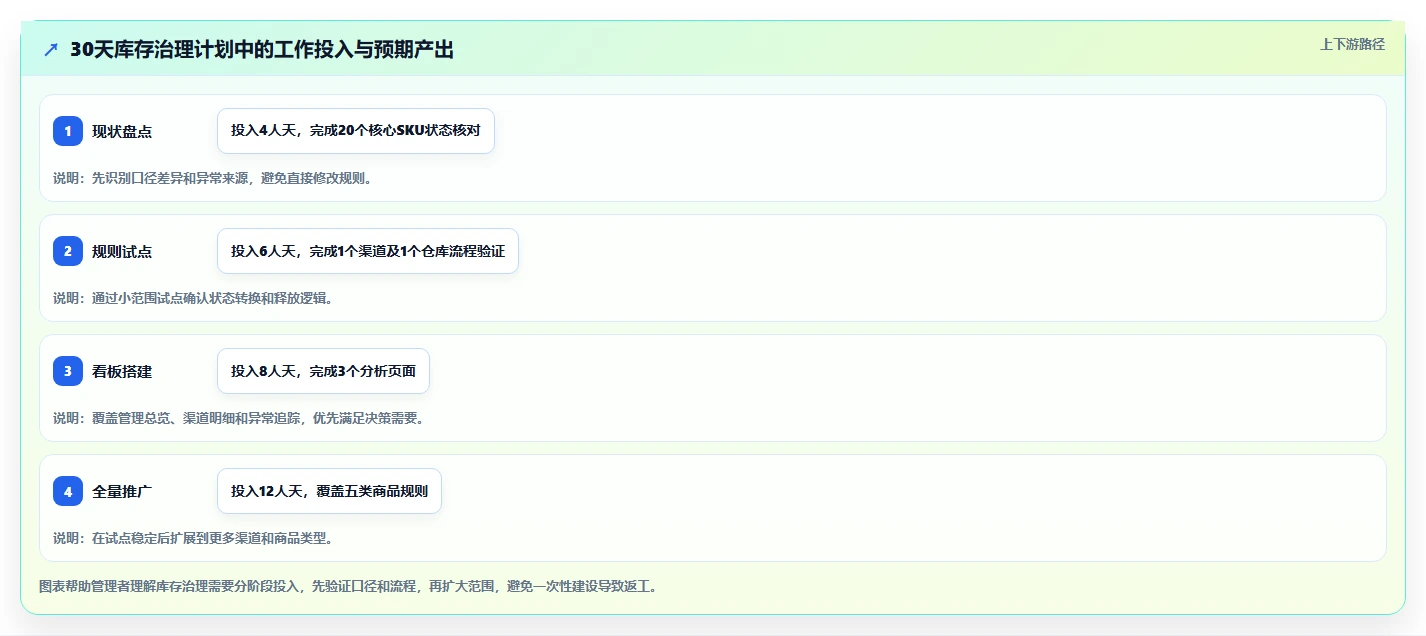Click the title 30天库存治理计划中的工作投入与预期产出
1426x636 pixels.
coord(262,49)
